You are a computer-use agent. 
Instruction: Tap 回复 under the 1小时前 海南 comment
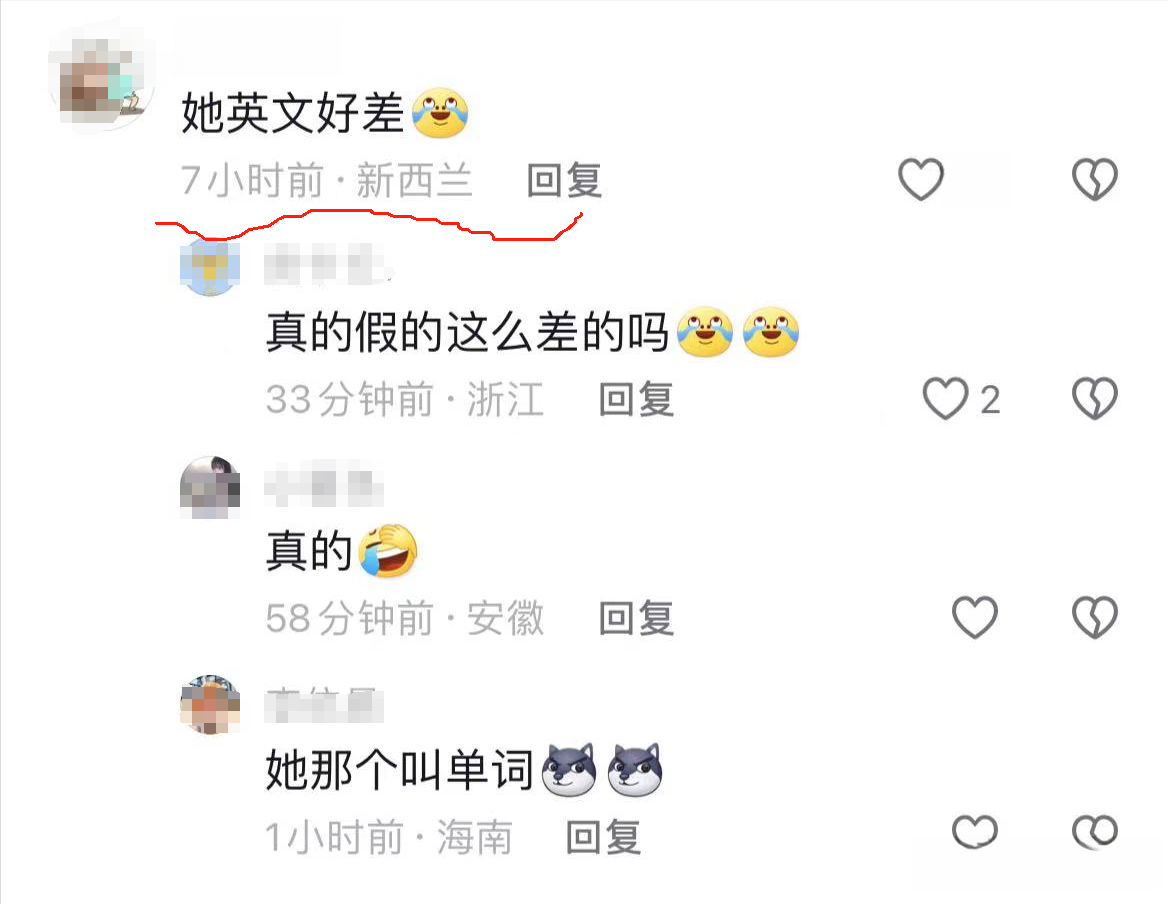[x=603, y=837]
